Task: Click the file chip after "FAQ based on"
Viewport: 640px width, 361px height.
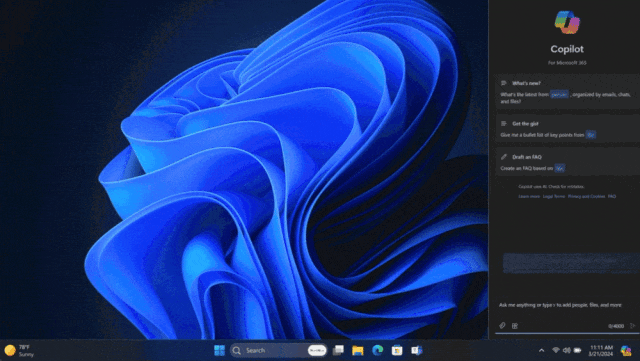Action: coord(560,168)
